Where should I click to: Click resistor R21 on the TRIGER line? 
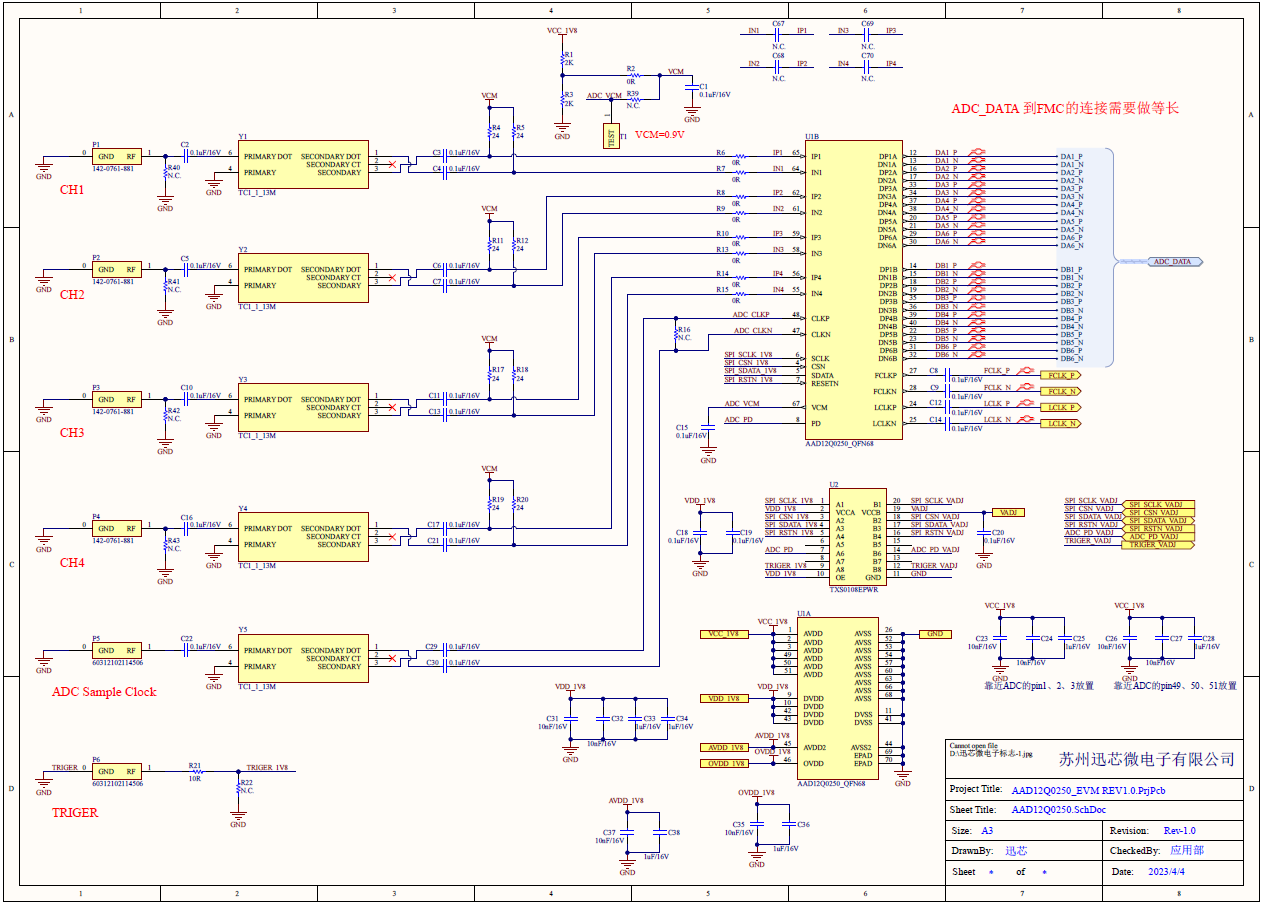(196, 771)
